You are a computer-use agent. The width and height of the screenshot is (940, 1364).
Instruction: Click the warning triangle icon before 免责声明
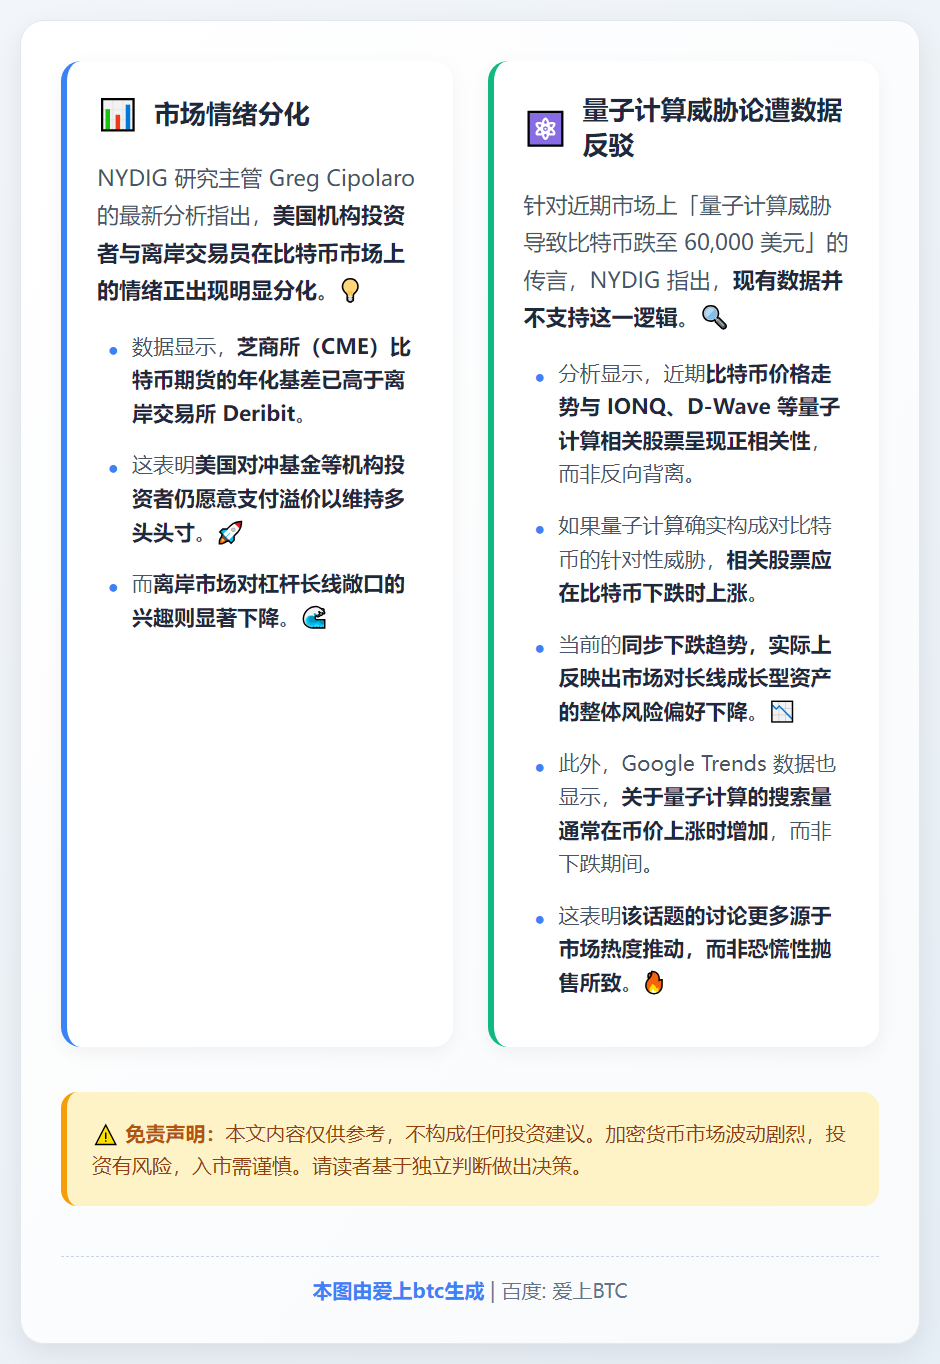pyautogui.click(x=105, y=1135)
